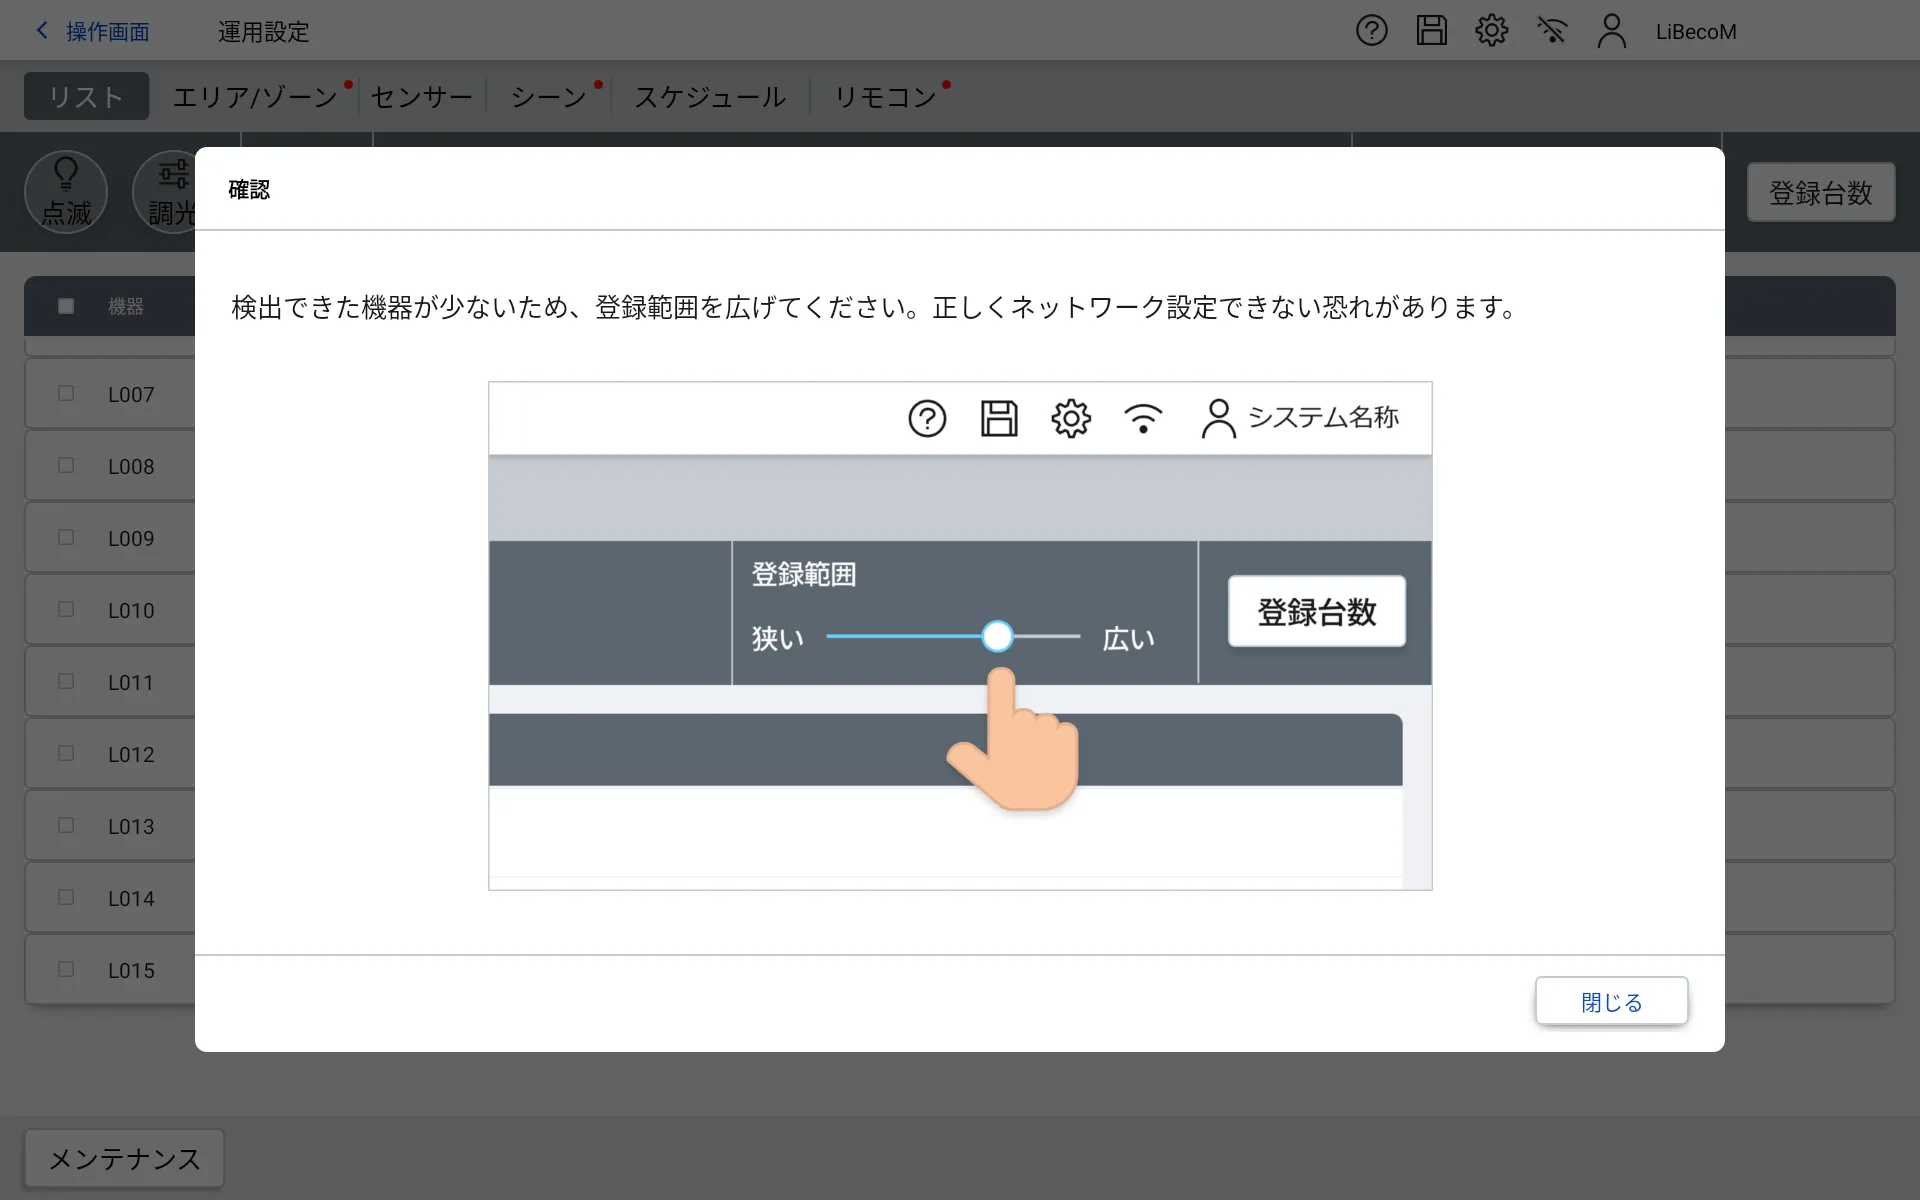Viewport: 1920px width, 1200px height.
Task: Switch to the リスト tab
Action: click(x=86, y=97)
